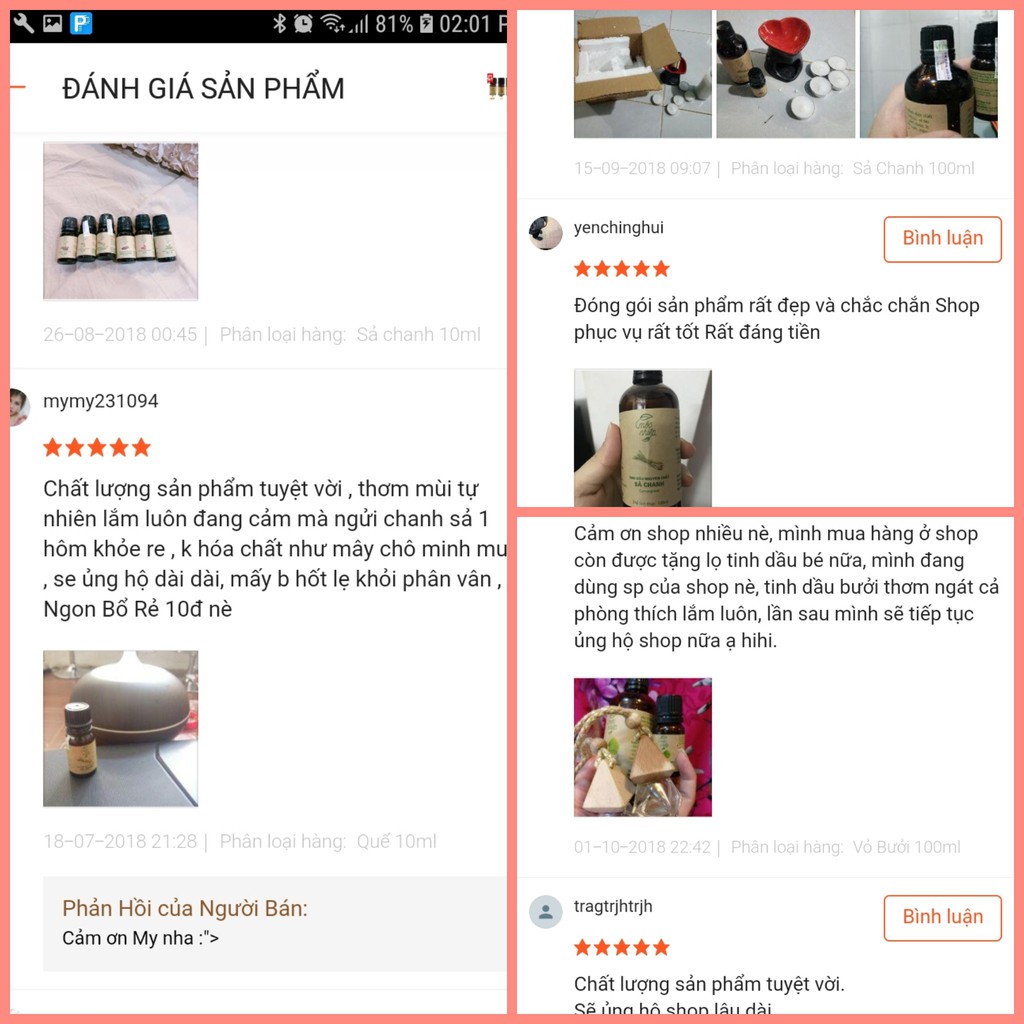Tap the orange back arrow beside ĐÁNH GIÁ SẢN PHẨM
The width and height of the screenshot is (1024, 1024).
tap(17, 87)
